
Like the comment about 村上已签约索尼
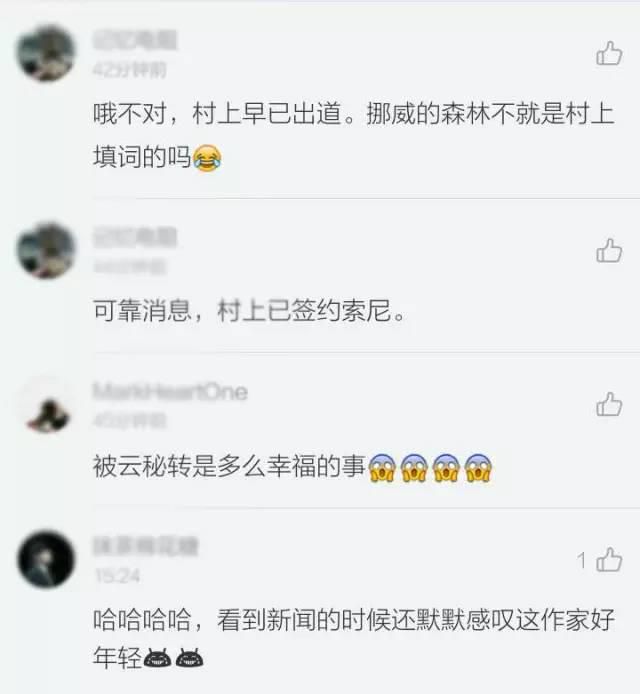click(x=609, y=251)
